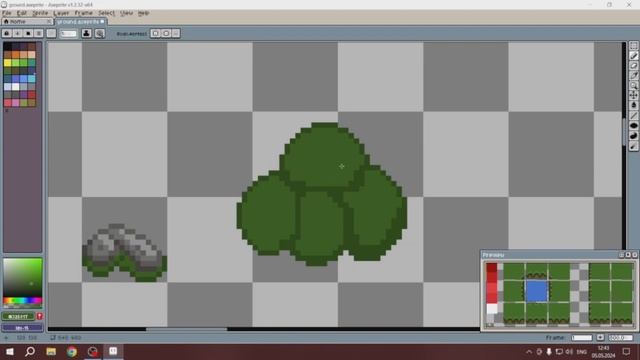This screenshot has height=360, width=640.
Task: Open the Layer menu
Action: (61, 13)
